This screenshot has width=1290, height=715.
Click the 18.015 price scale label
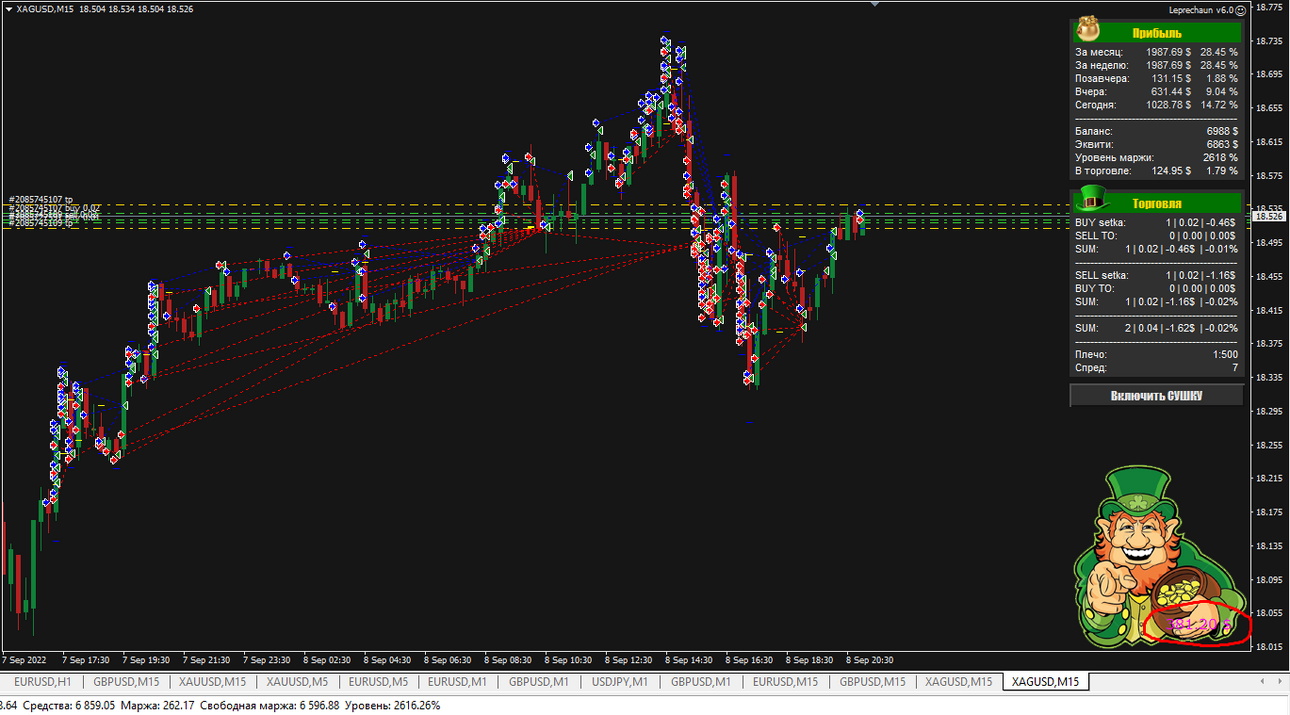(1269, 647)
